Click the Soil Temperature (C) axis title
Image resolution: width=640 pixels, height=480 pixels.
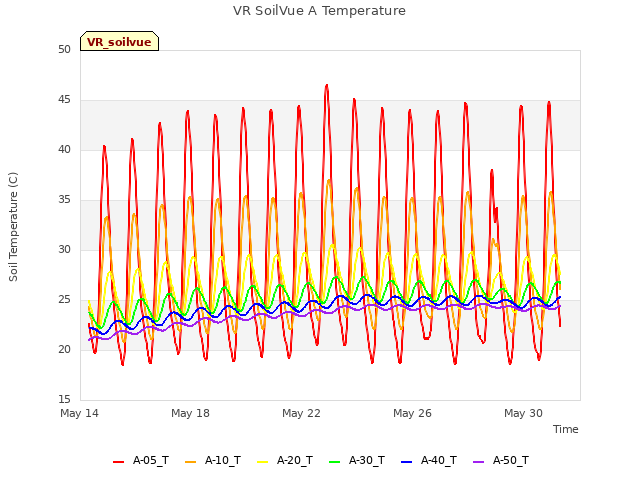(x=13, y=227)
